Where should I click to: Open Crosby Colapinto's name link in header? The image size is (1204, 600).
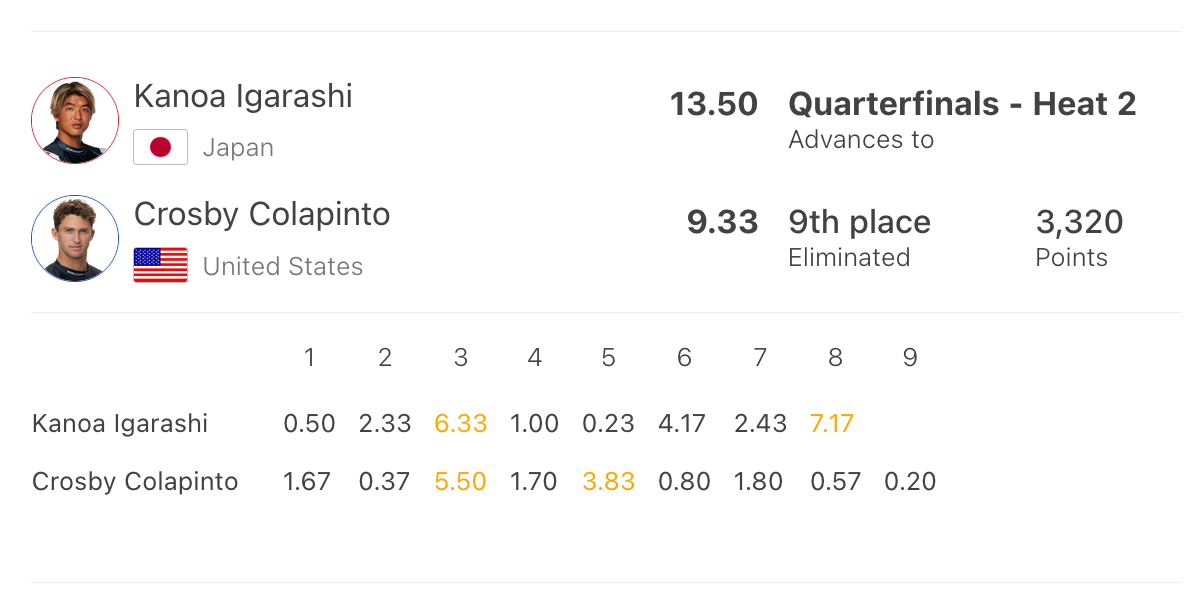262,214
